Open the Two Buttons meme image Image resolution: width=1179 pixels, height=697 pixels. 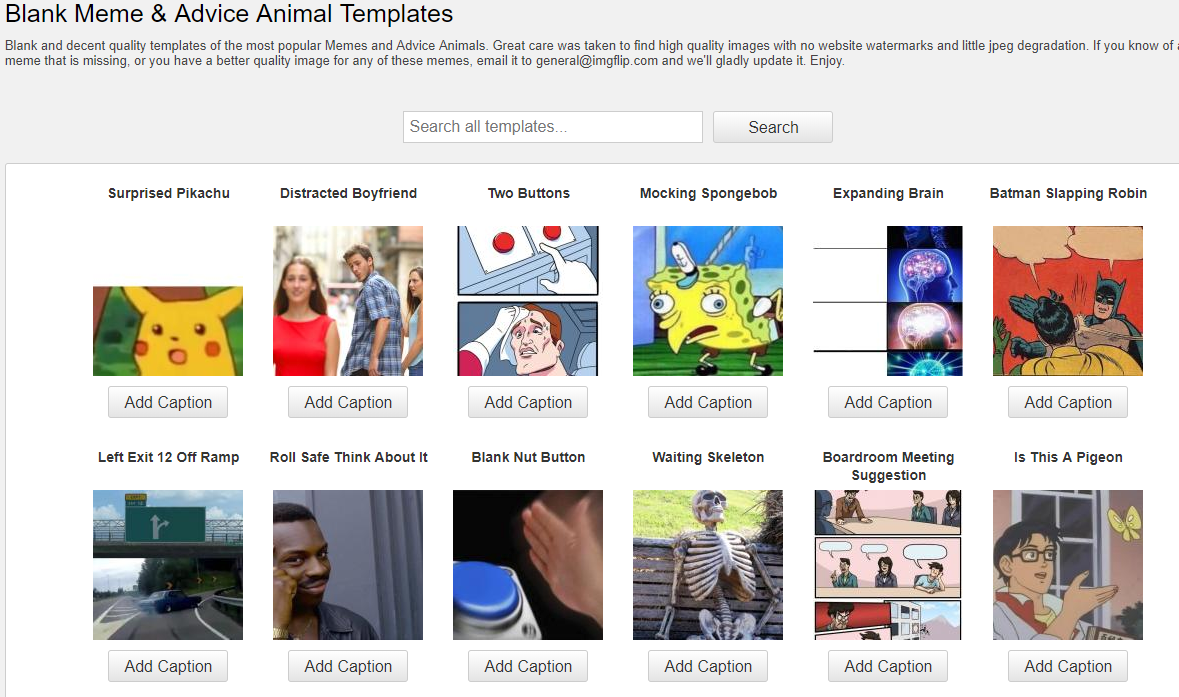pyautogui.click(x=528, y=301)
